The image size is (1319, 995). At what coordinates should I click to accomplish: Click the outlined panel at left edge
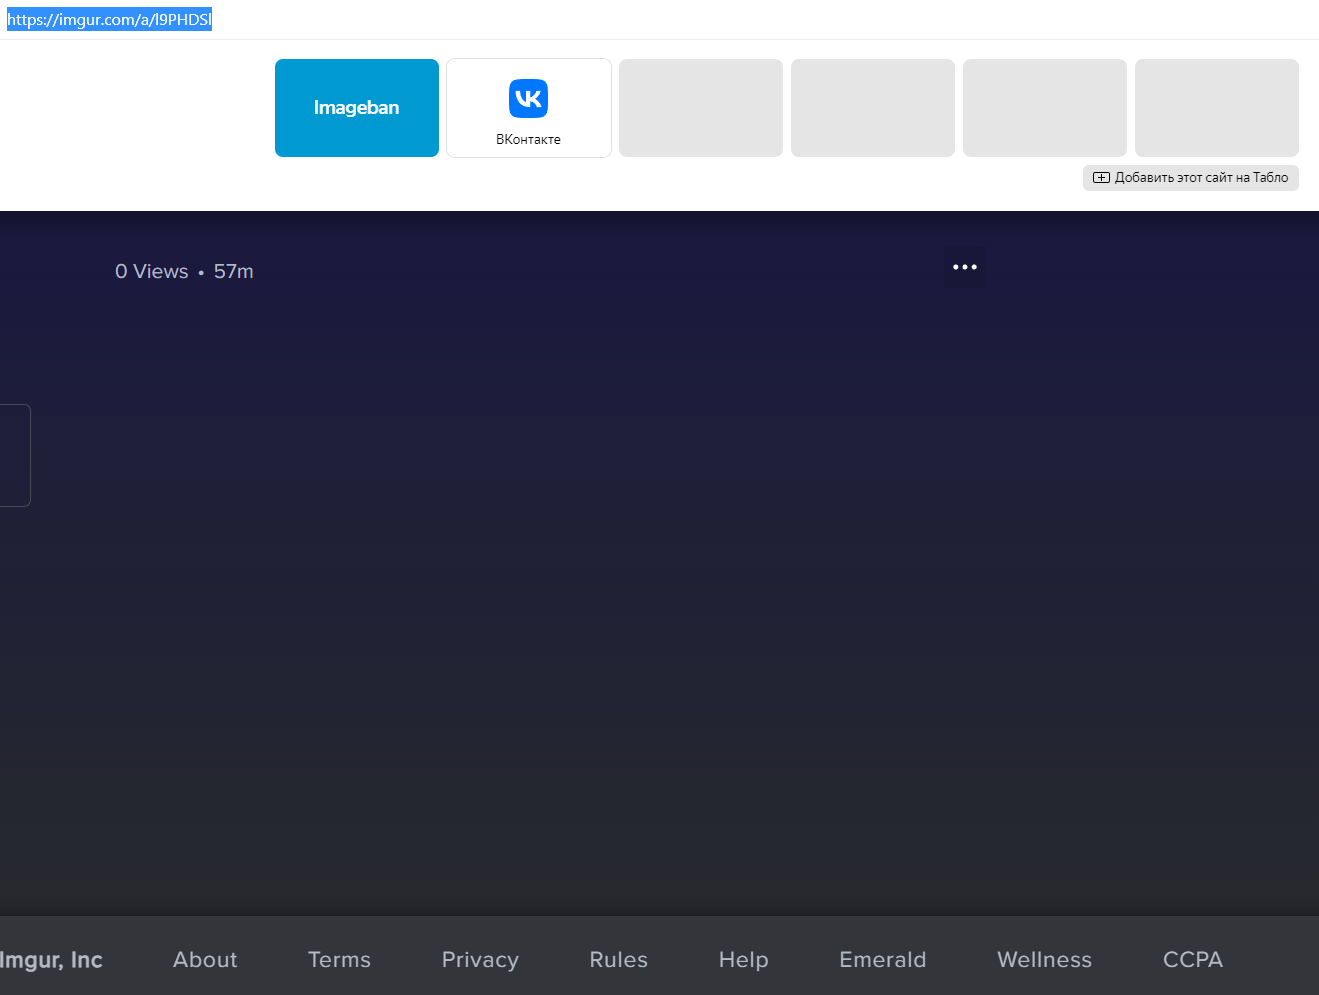[x=15, y=455]
